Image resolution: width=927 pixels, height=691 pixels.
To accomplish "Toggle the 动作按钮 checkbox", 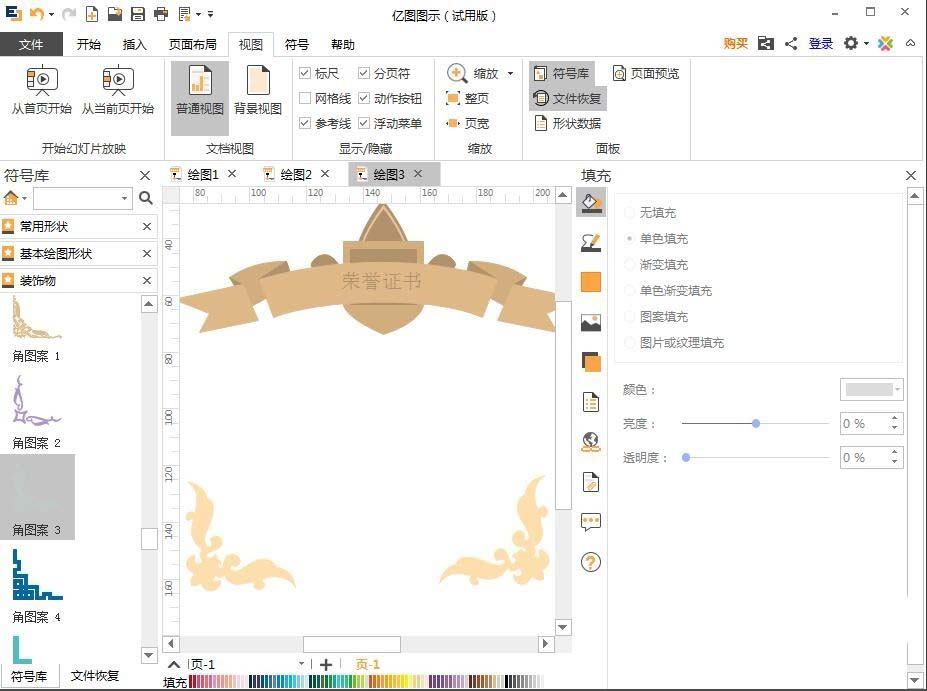I will 362,98.
